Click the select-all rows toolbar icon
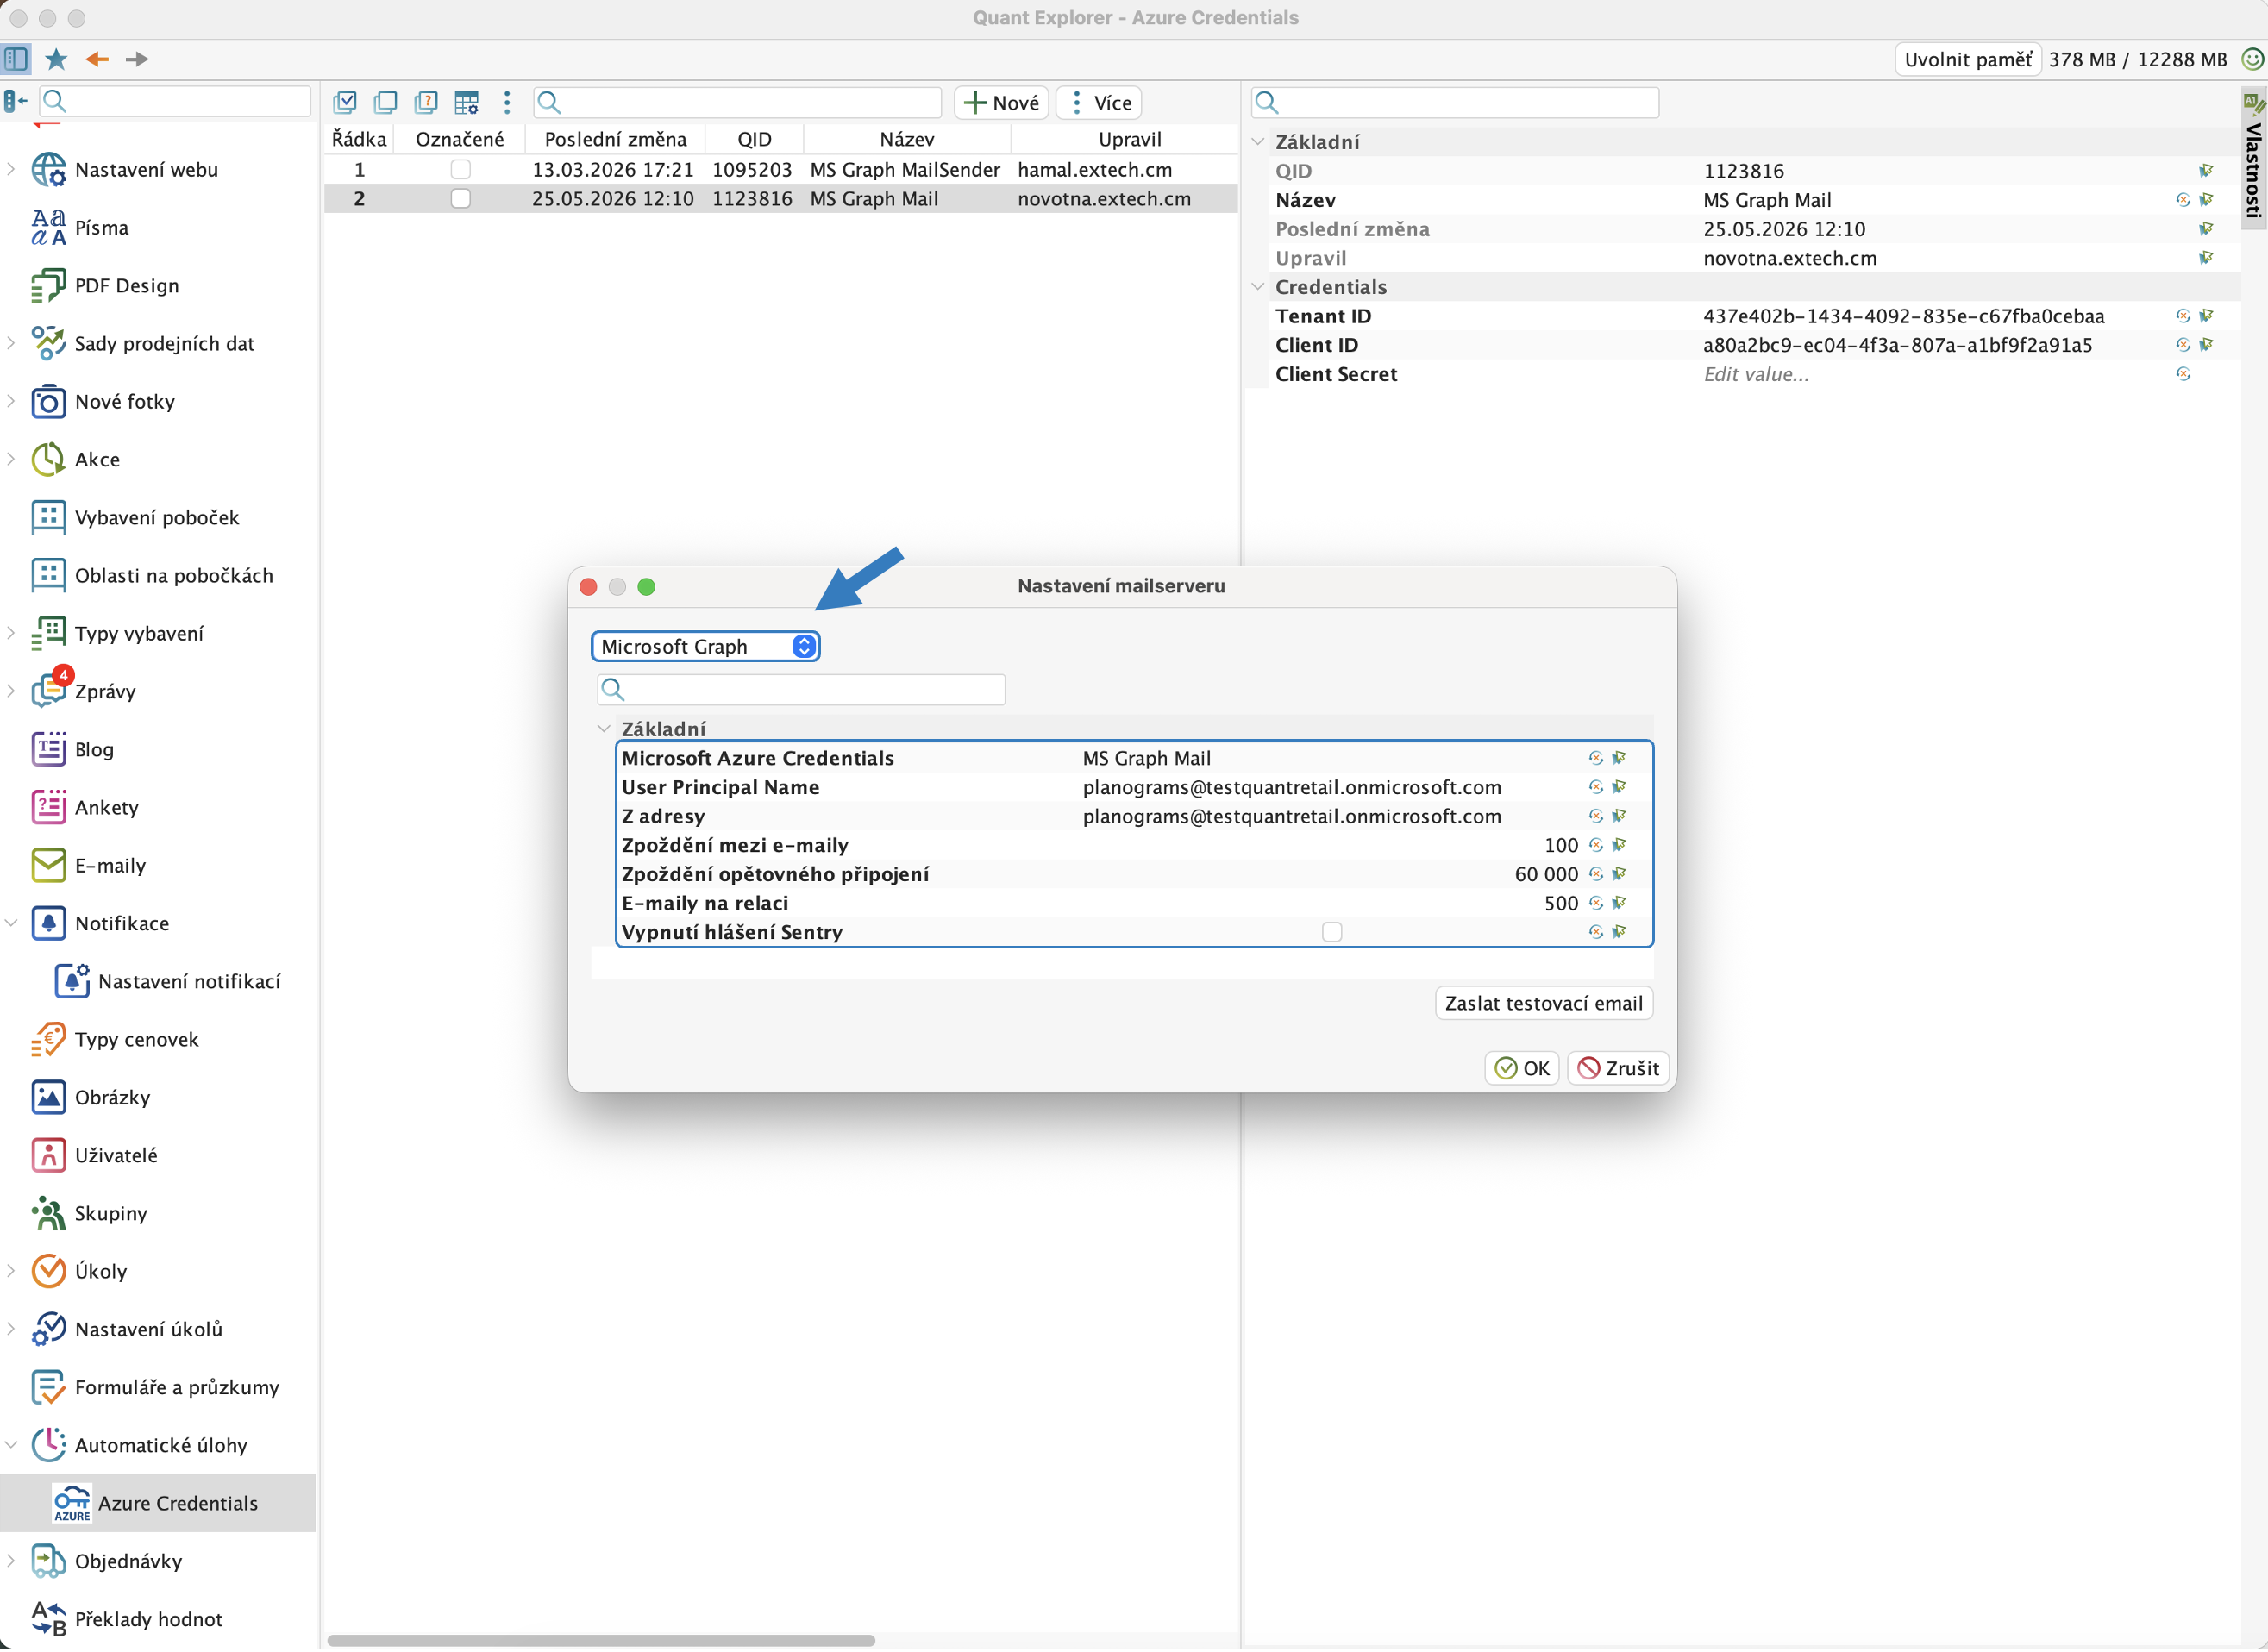Screen dimensions: 2268x1652 click(x=345, y=102)
